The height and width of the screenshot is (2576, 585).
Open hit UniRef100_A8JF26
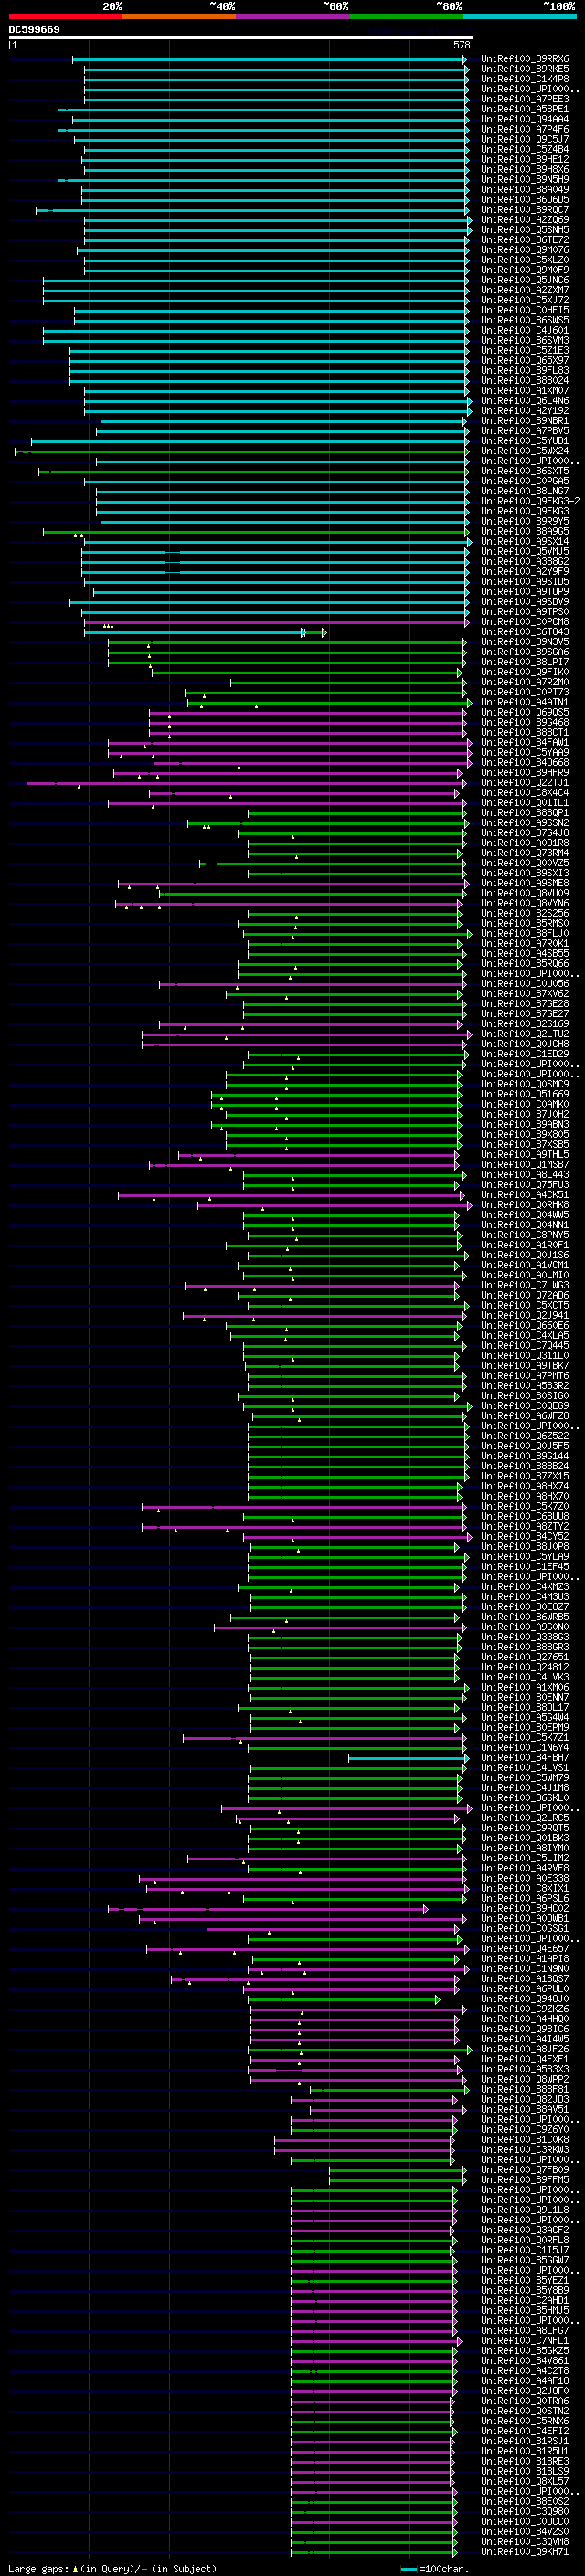pos(524,2049)
